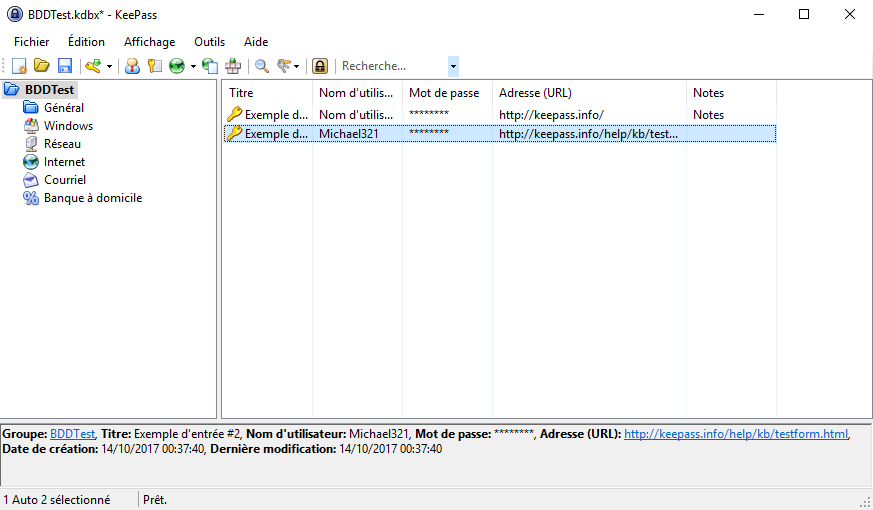Screen dimensions: 873x510
Task: Sort by the Titre column header
Action: [x=267, y=93]
